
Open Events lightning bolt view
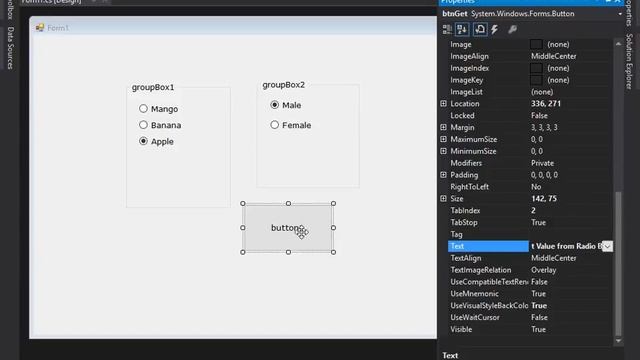(495, 29)
